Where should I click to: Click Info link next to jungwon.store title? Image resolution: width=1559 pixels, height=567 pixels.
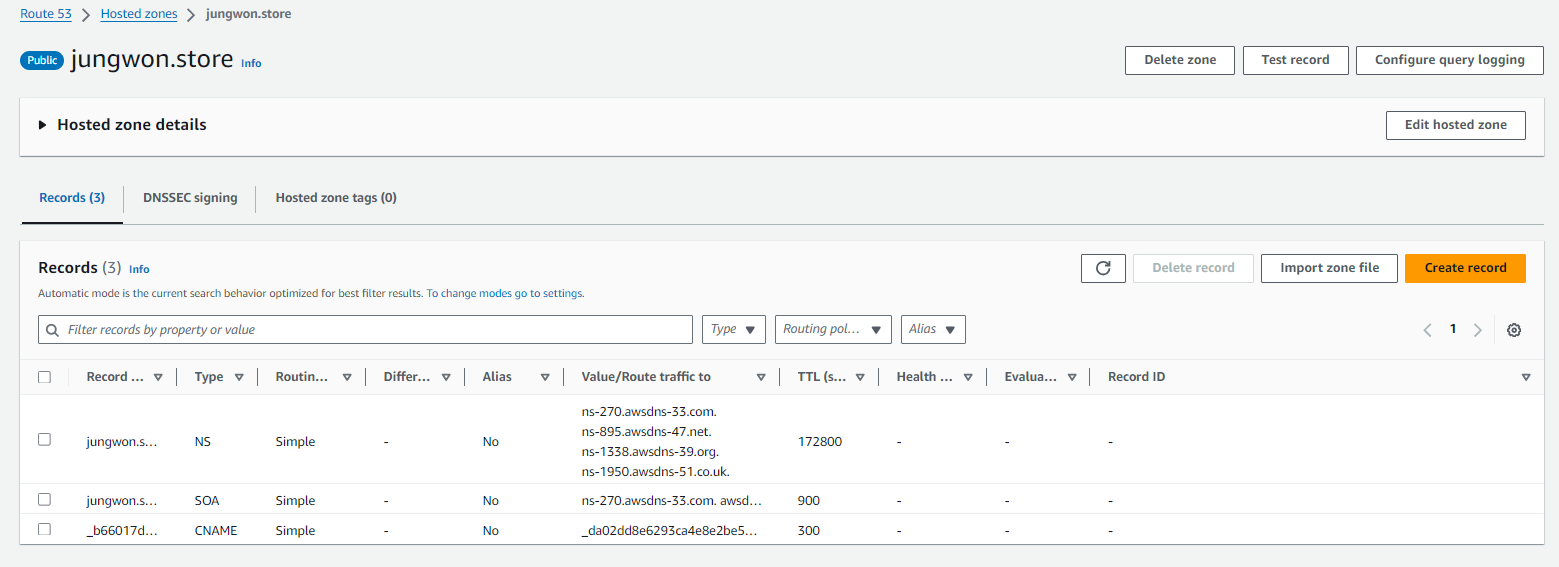tap(251, 63)
